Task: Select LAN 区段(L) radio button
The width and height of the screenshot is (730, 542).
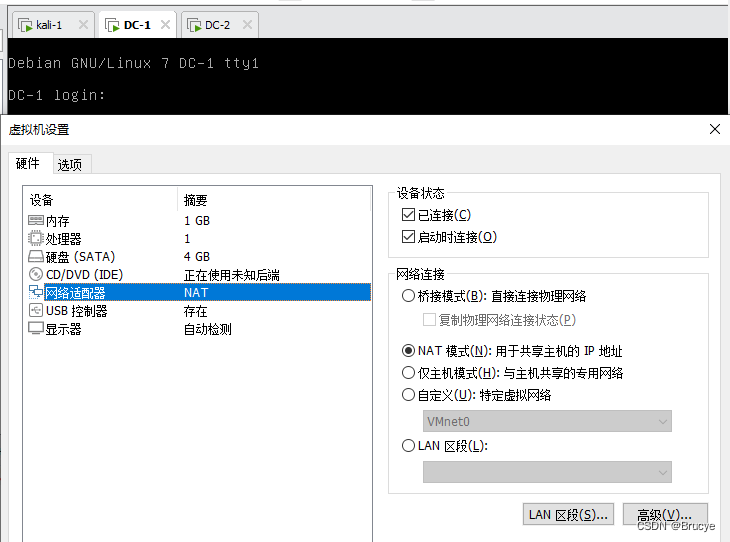Action: [408, 446]
